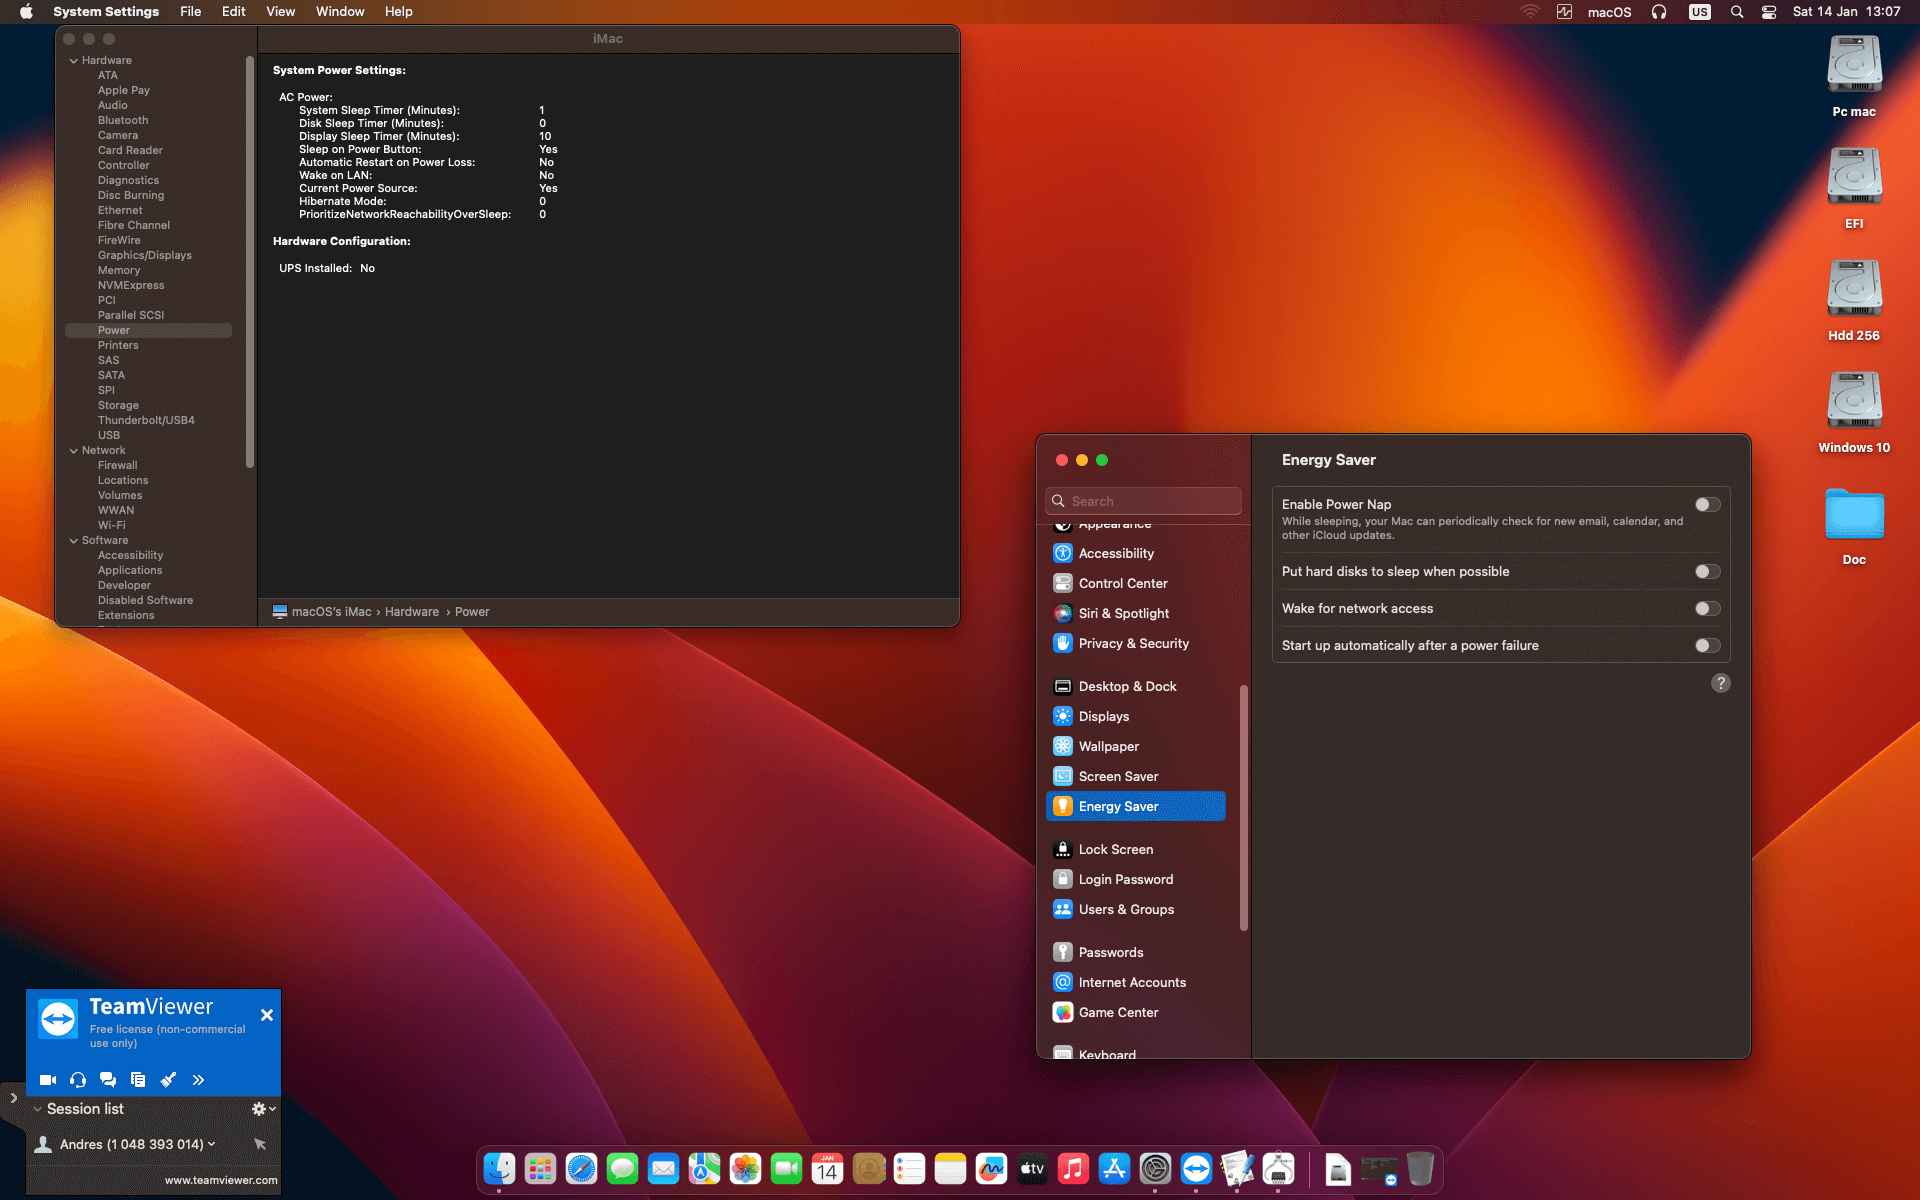The width and height of the screenshot is (1920, 1200).
Task: Open Maps from the Dock
Action: click(x=704, y=1168)
